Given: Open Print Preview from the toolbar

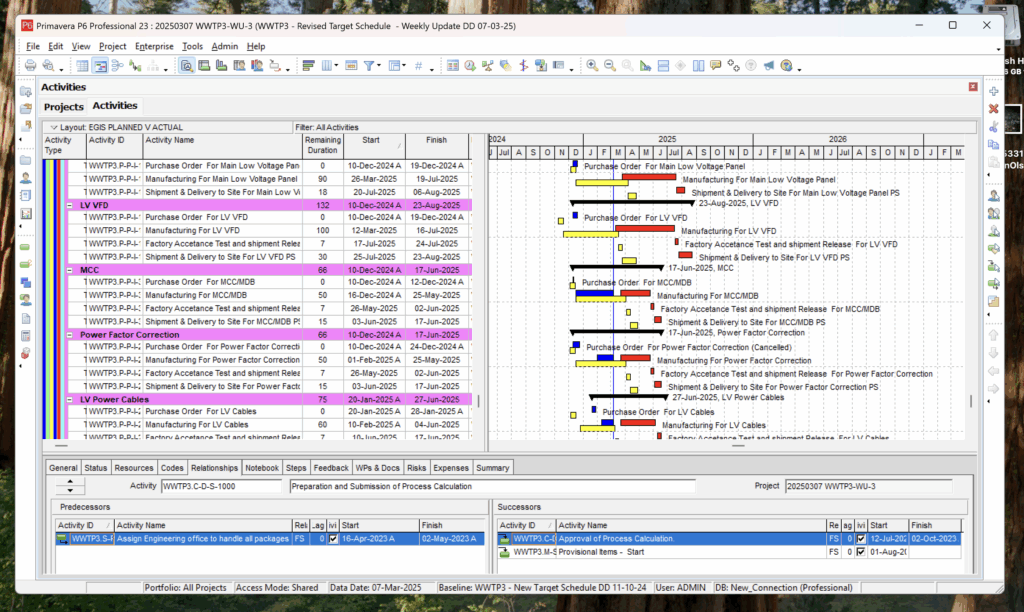Looking at the screenshot, I should 48,65.
